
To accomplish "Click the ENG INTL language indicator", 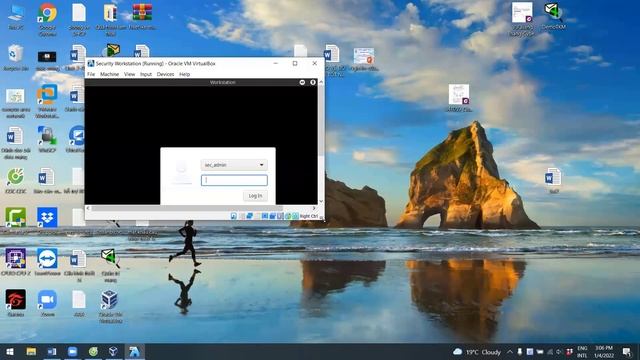I will pyautogui.click(x=582, y=352).
